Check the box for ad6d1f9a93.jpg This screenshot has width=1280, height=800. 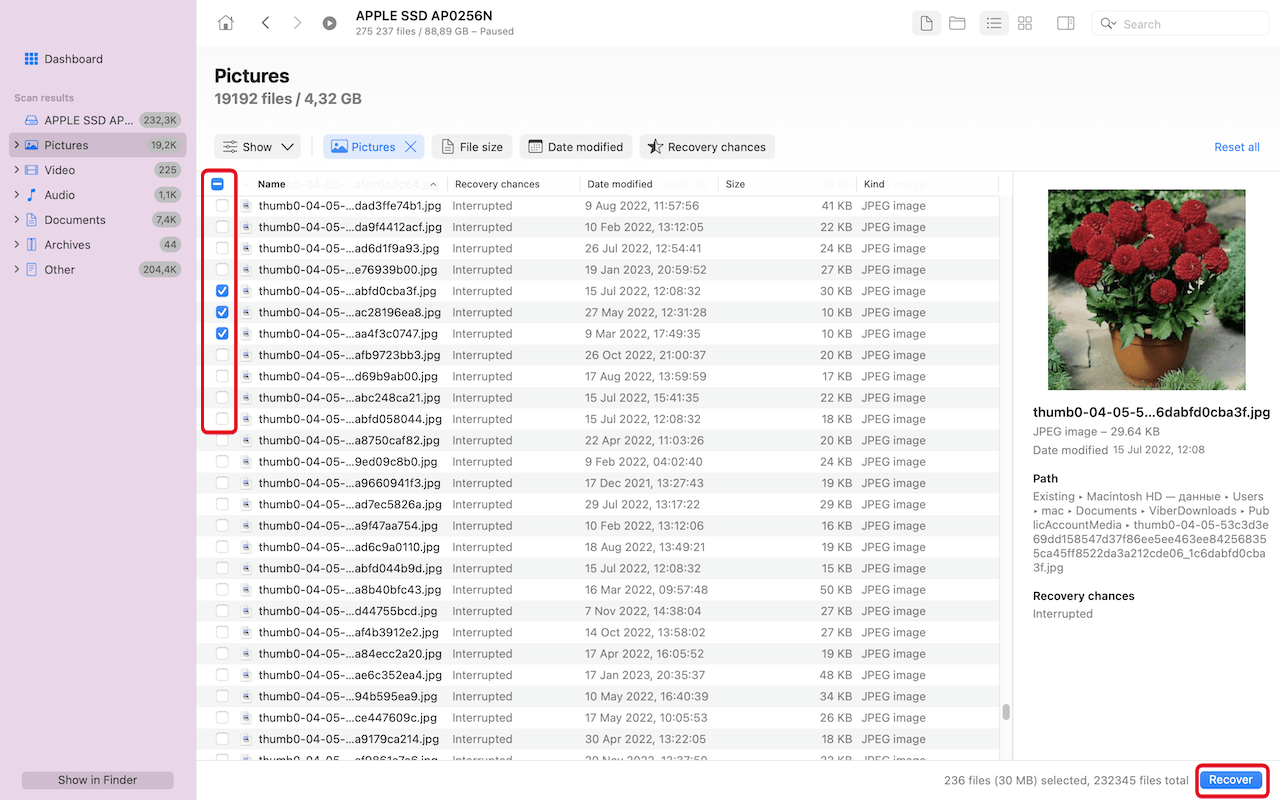click(x=222, y=248)
